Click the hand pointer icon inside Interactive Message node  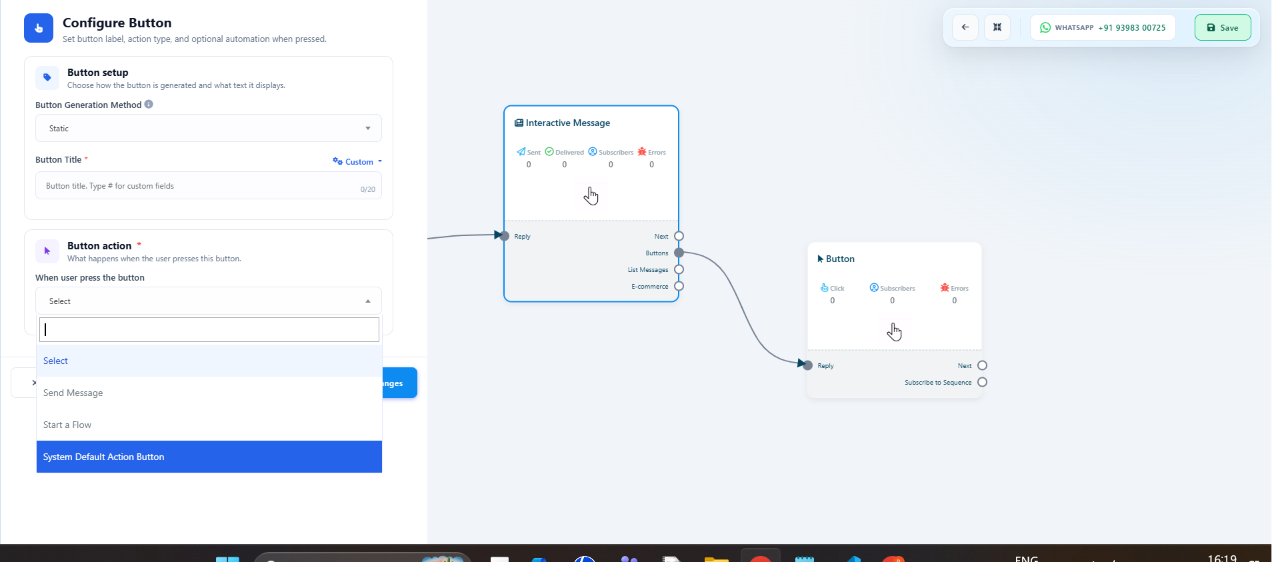click(x=591, y=196)
